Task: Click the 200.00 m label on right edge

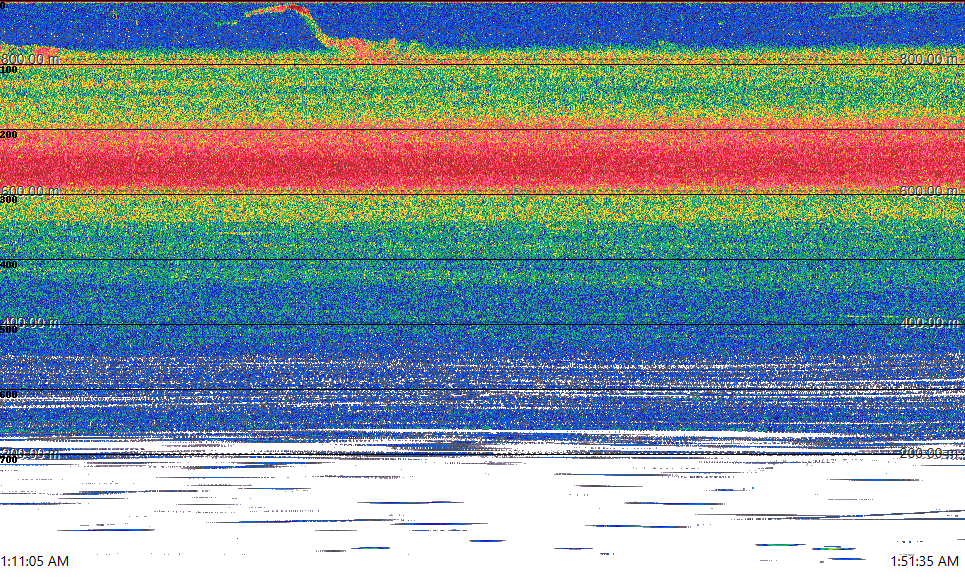Action: point(929,453)
